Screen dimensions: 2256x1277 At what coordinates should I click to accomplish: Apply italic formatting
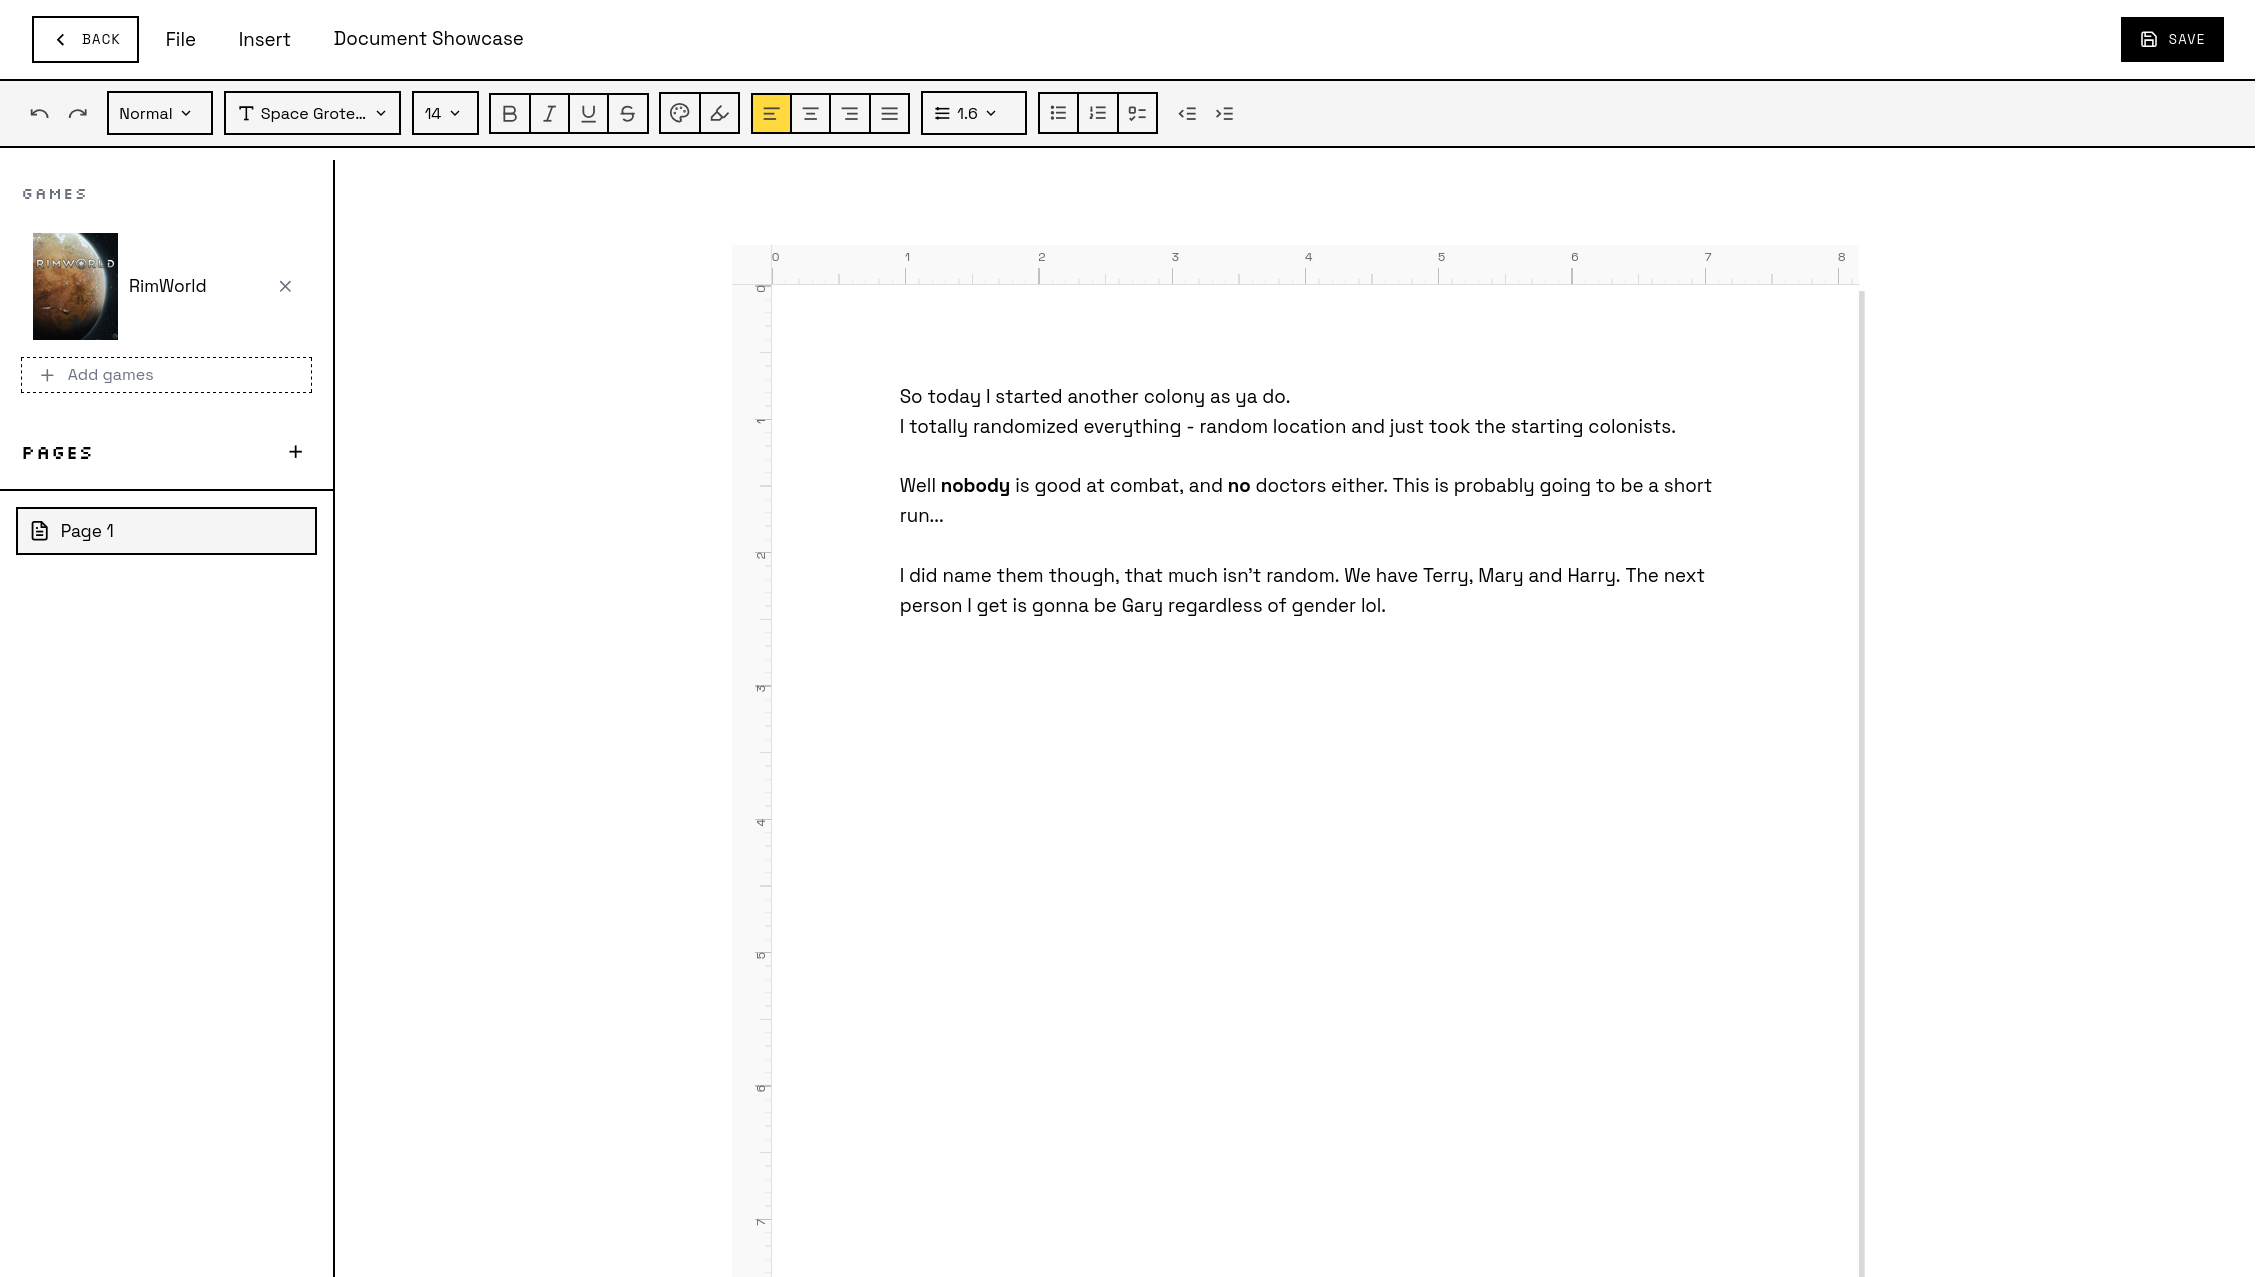549,113
